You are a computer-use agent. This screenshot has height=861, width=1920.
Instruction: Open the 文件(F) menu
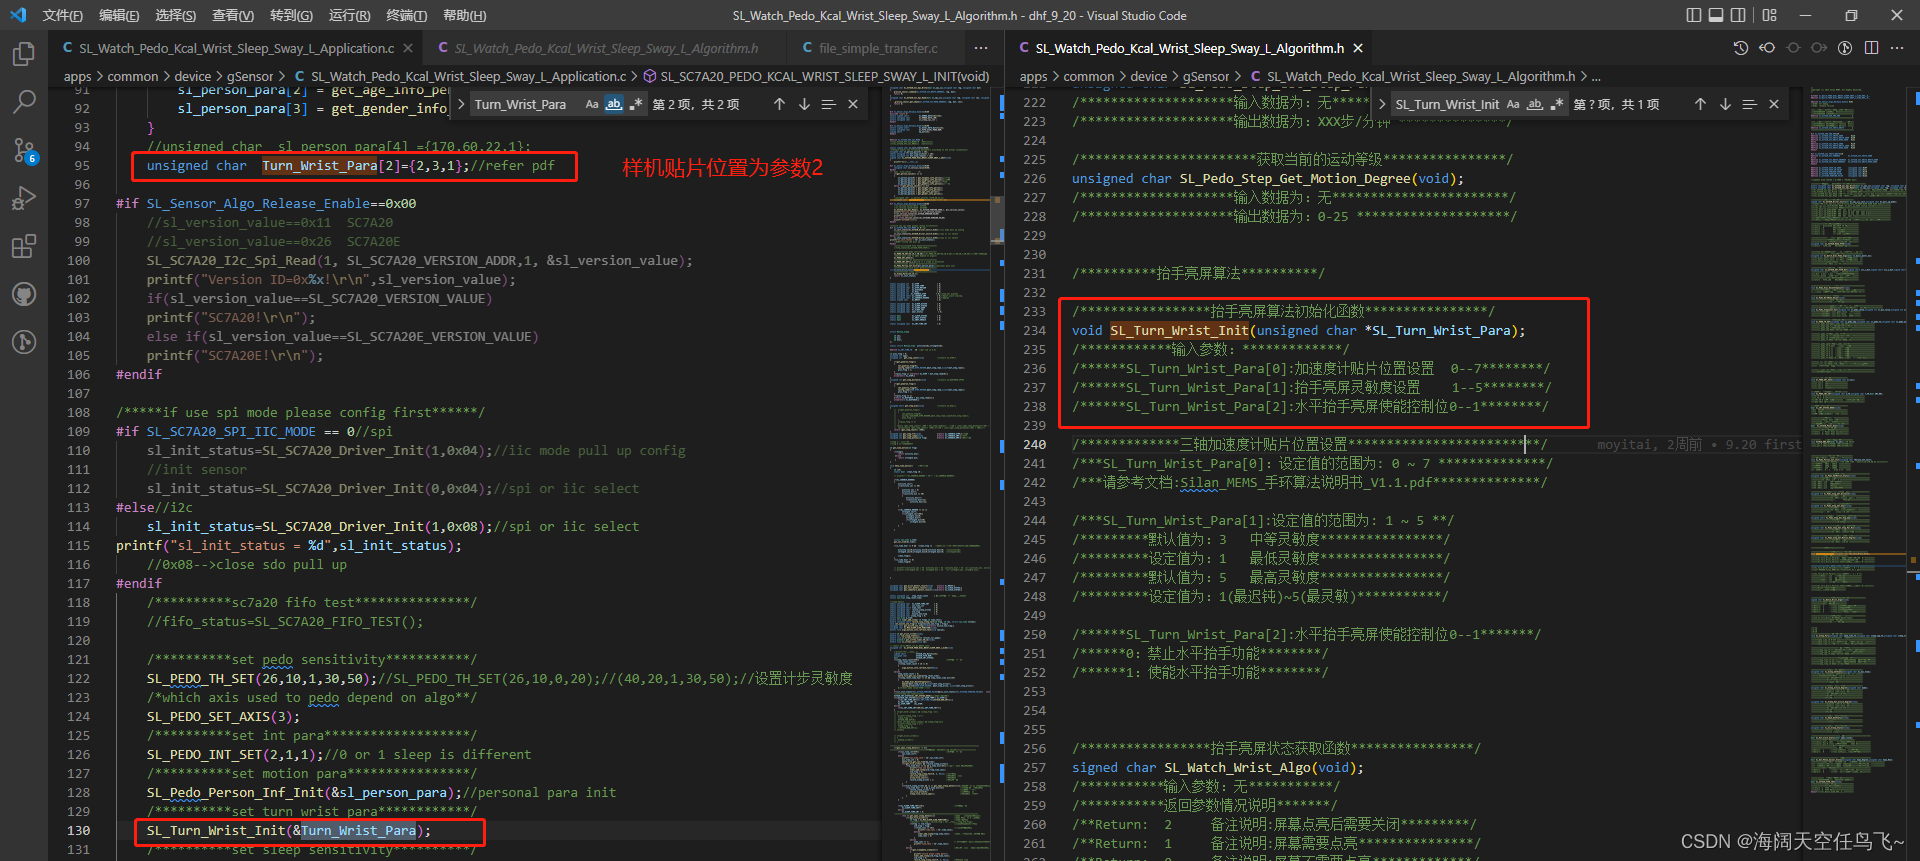62,15
